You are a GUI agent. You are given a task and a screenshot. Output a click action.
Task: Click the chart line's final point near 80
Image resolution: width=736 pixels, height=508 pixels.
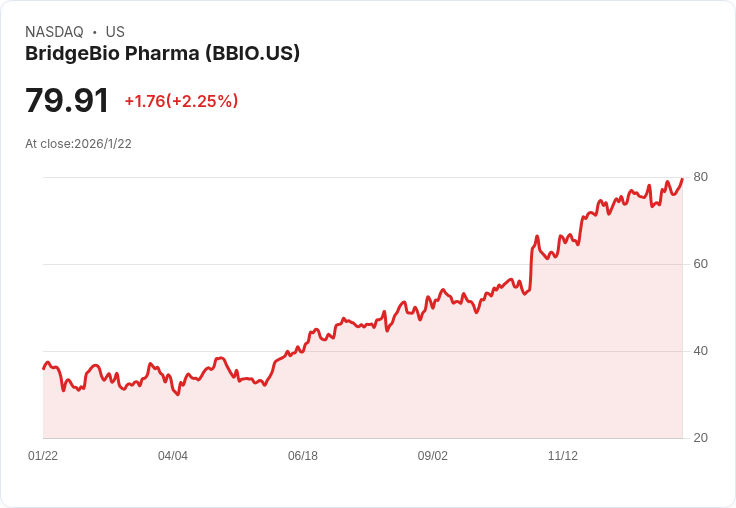pos(682,179)
